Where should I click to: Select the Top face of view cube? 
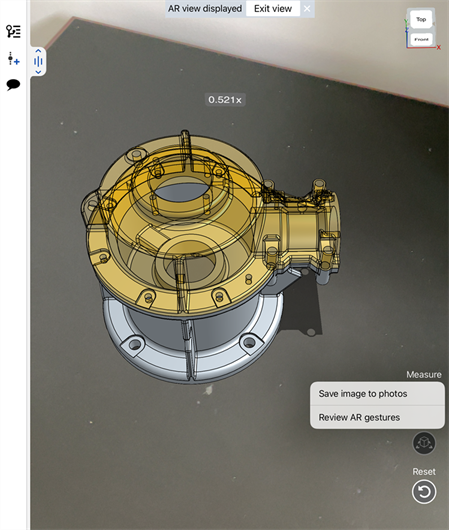(421, 19)
